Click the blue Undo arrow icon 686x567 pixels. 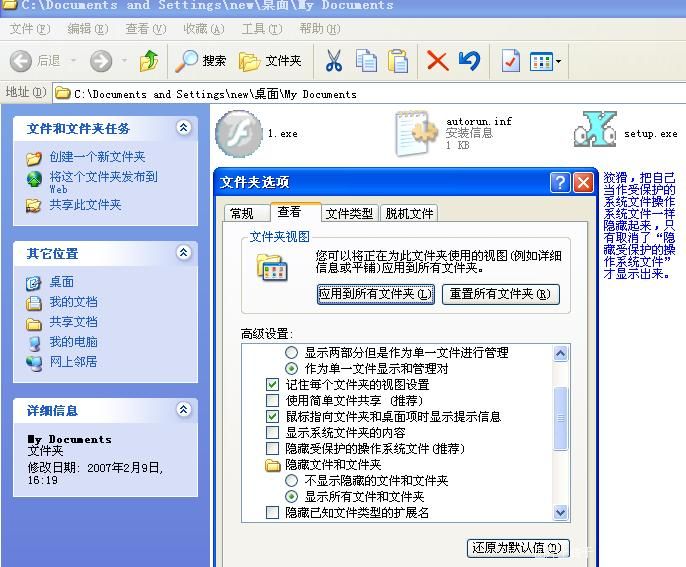469,61
